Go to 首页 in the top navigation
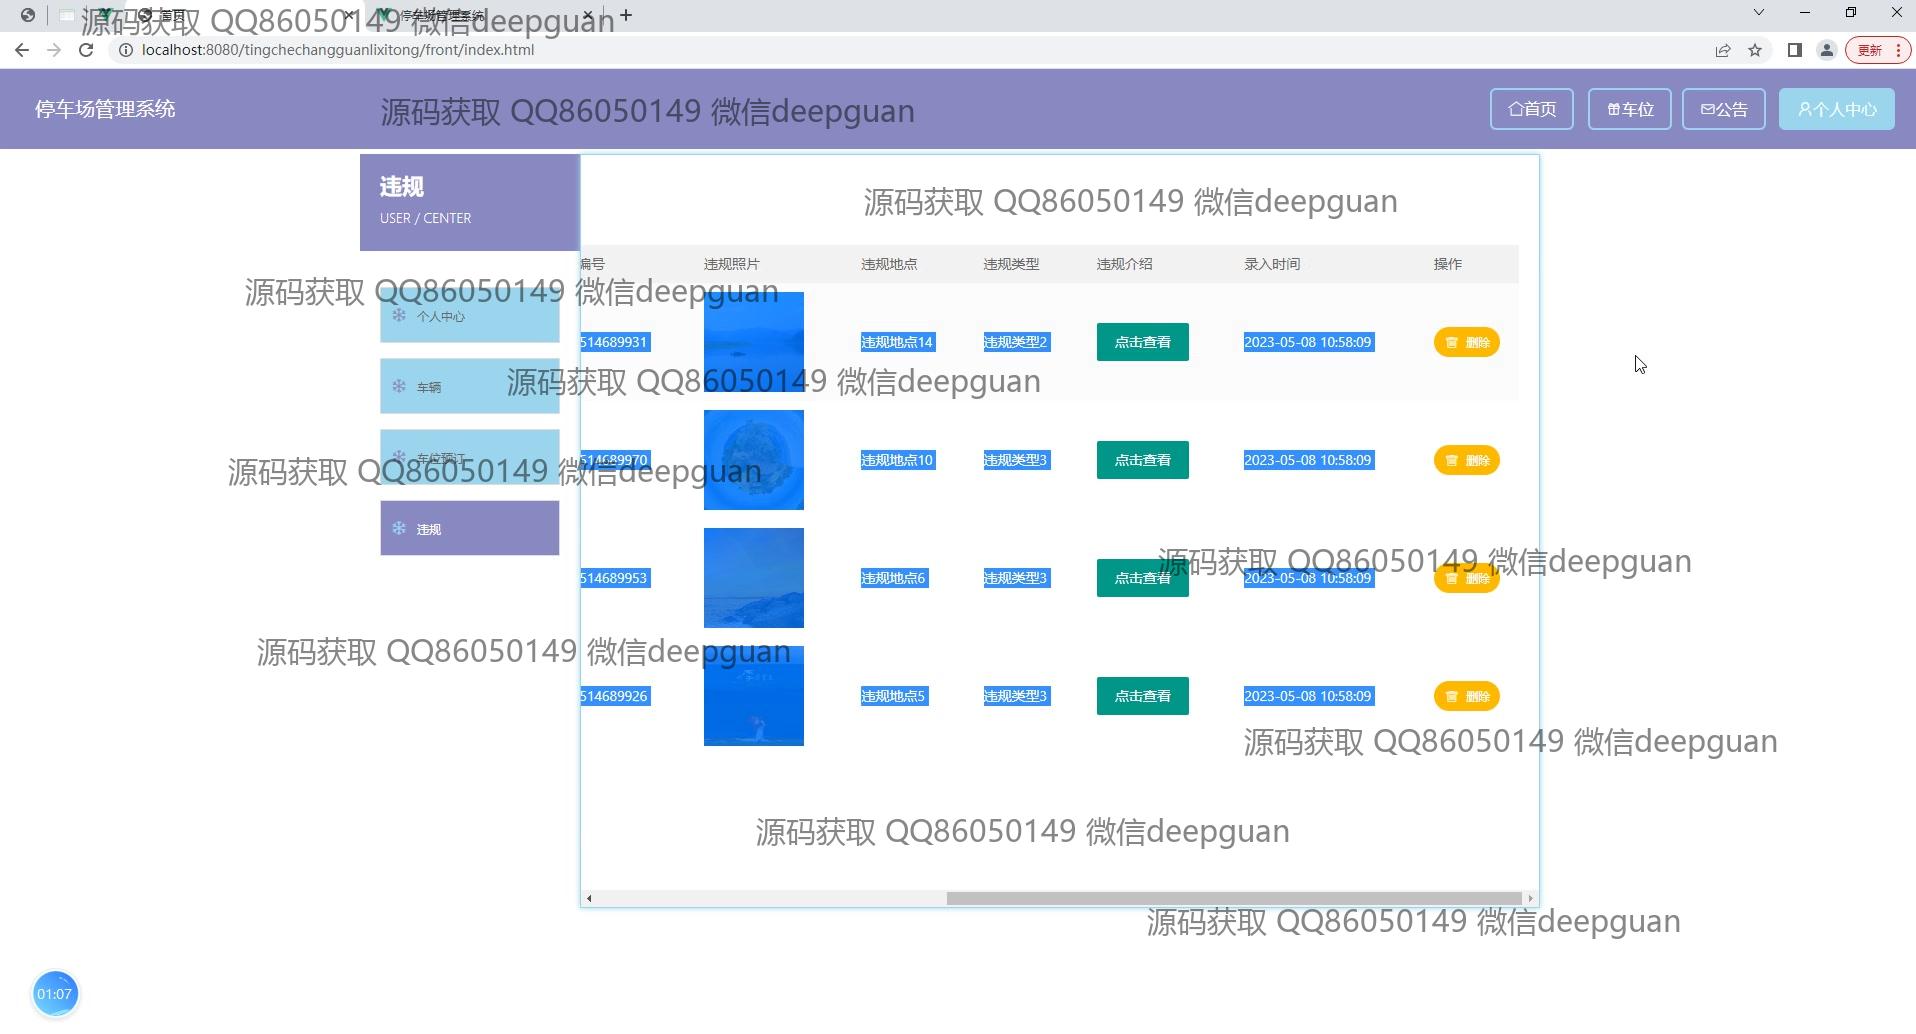 point(1531,109)
